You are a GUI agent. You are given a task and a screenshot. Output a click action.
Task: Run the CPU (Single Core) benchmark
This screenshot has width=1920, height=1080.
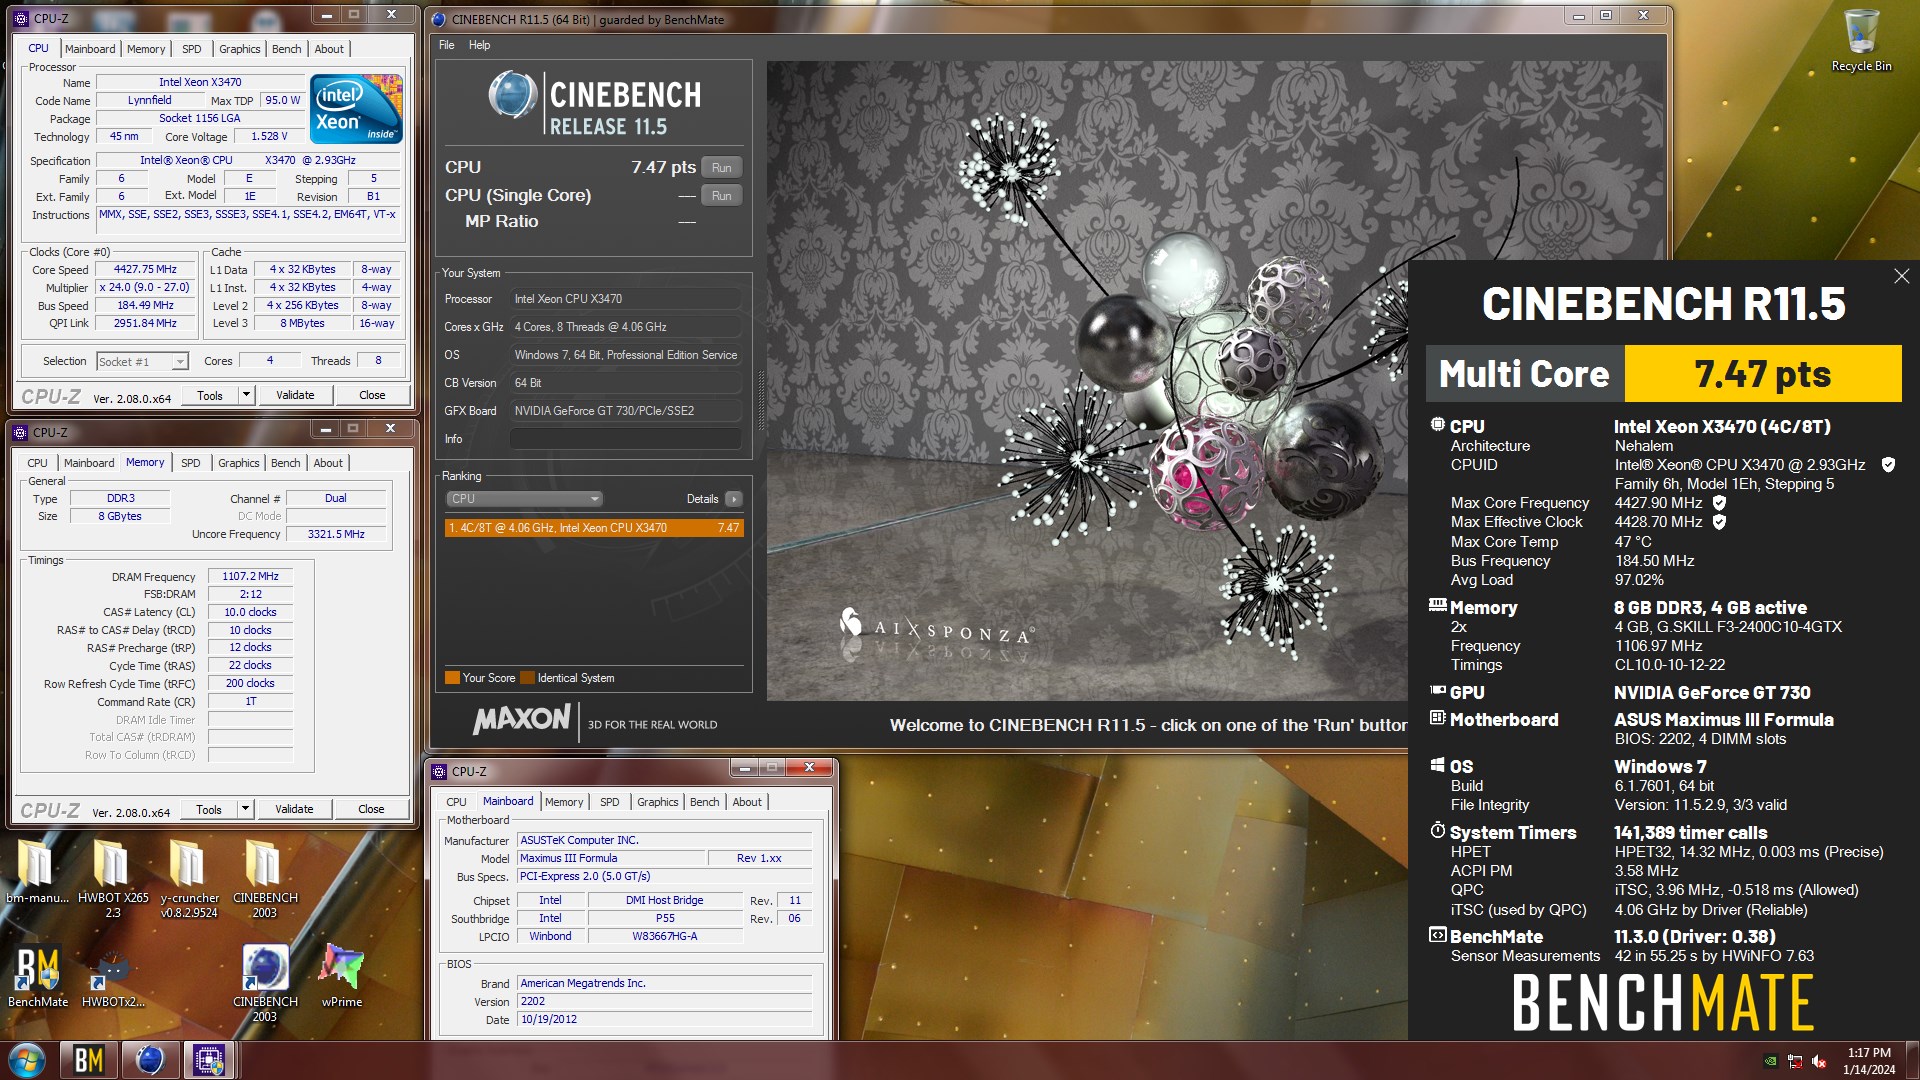click(x=722, y=196)
